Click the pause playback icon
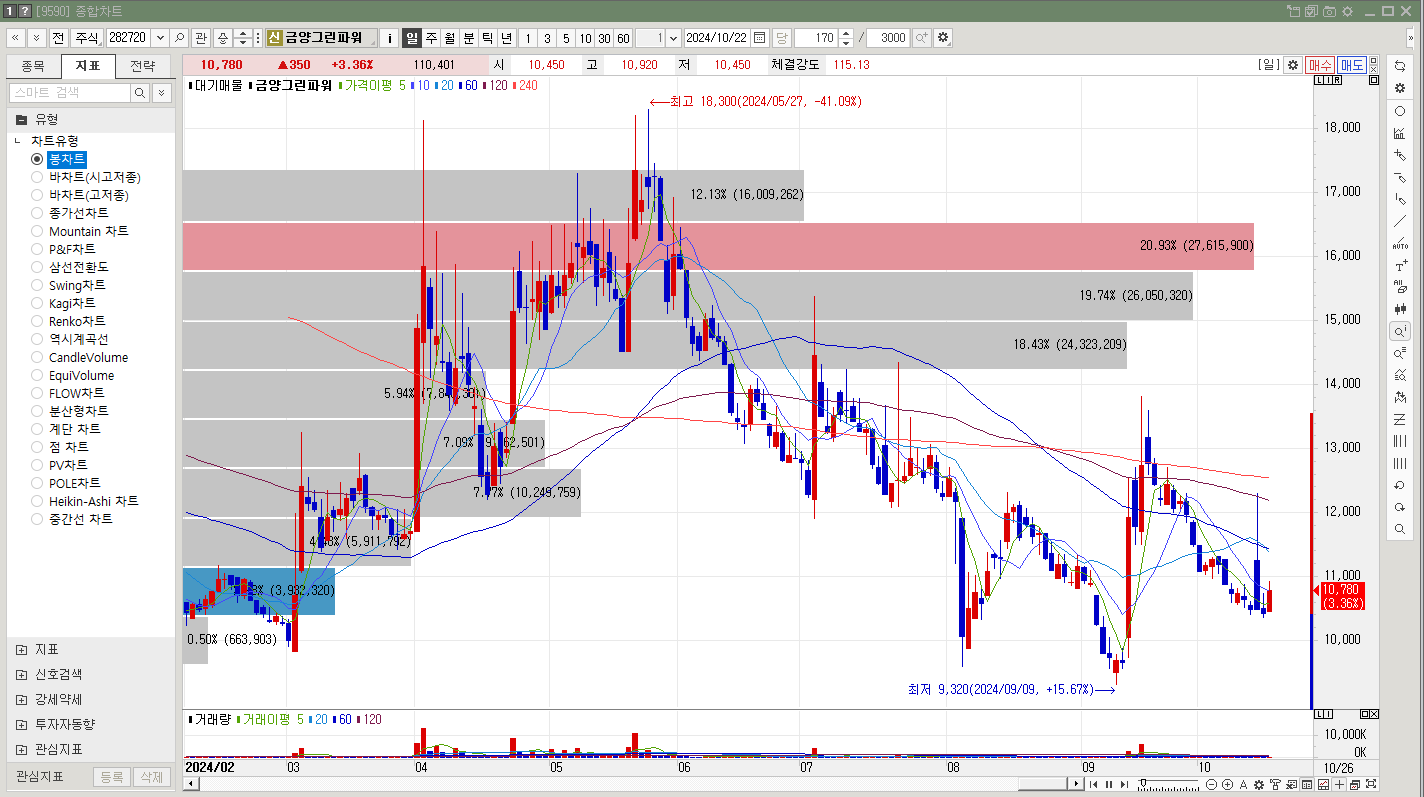 click(x=1109, y=785)
